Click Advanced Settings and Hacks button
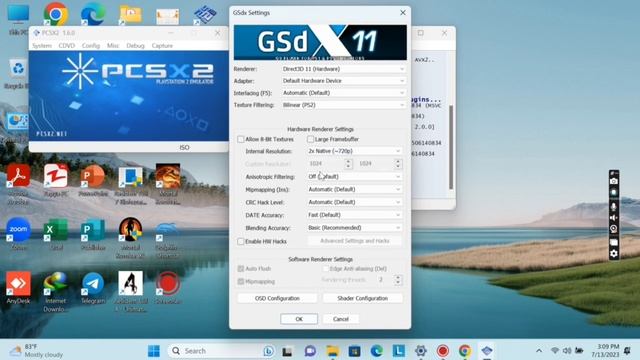The image size is (640, 360). click(355, 241)
